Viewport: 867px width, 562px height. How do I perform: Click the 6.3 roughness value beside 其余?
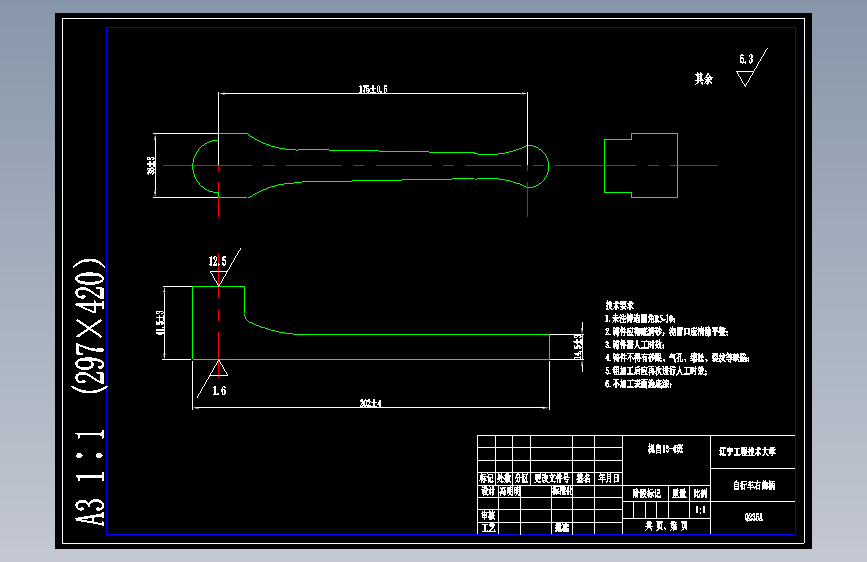[x=746, y=59]
